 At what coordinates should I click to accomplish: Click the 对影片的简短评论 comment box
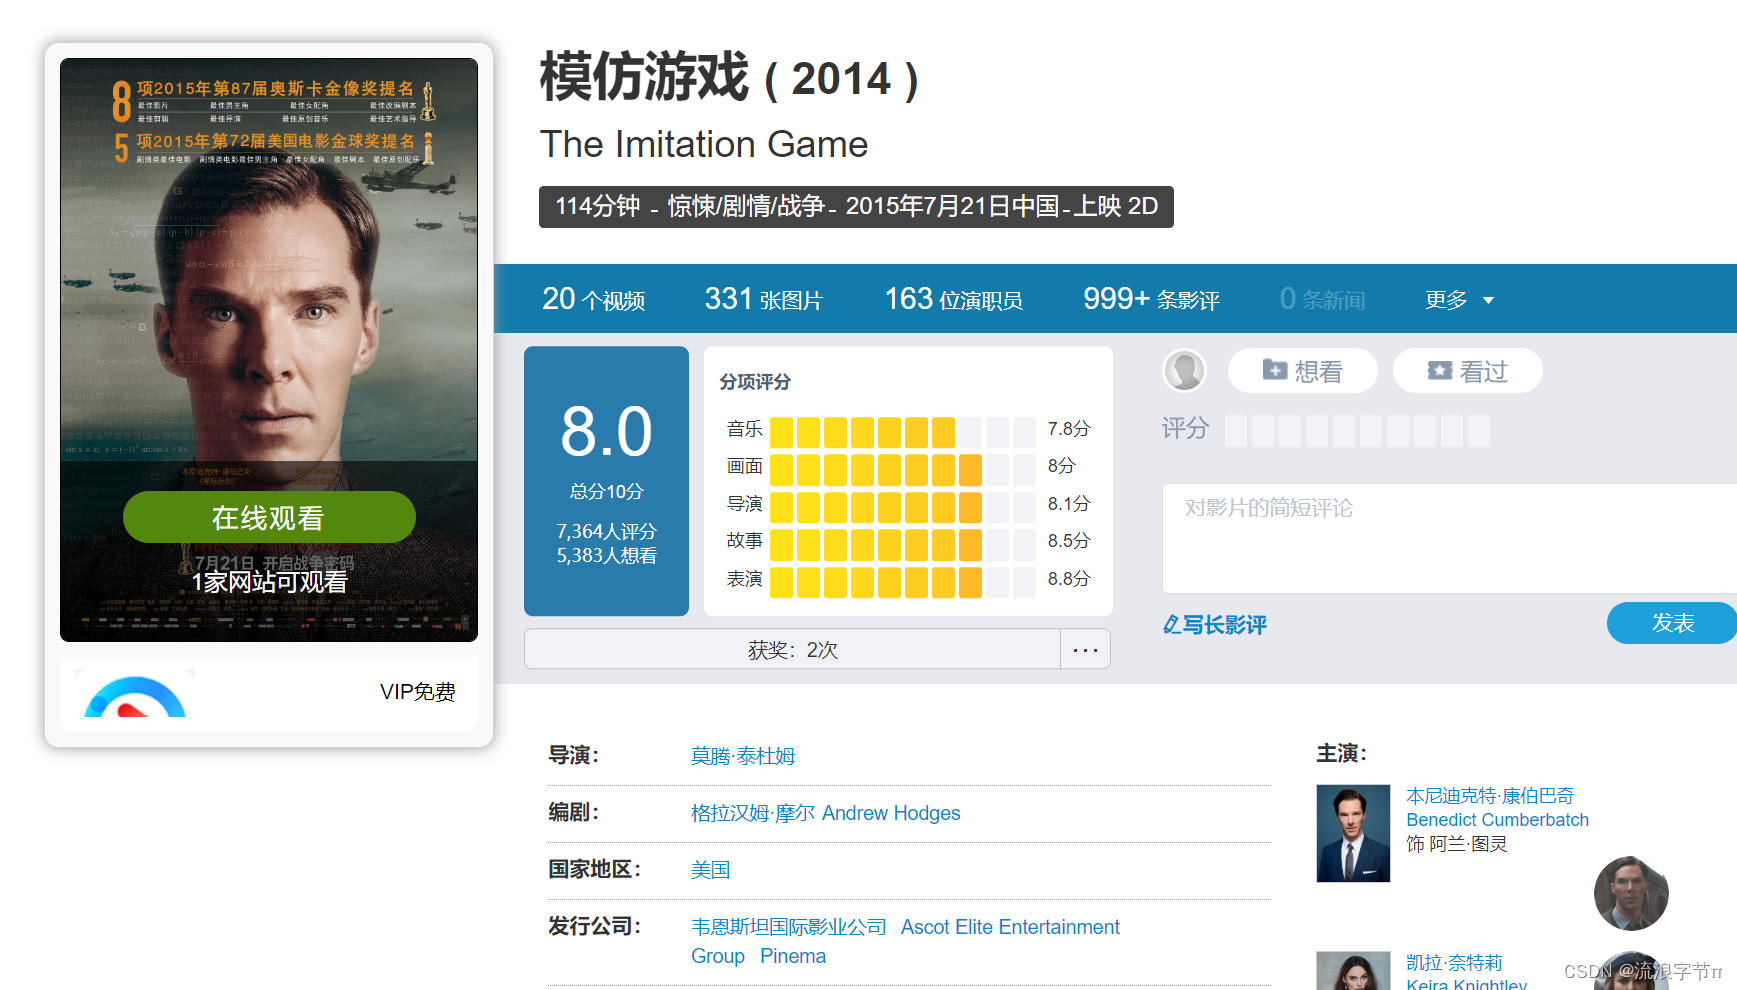pyautogui.click(x=1449, y=538)
